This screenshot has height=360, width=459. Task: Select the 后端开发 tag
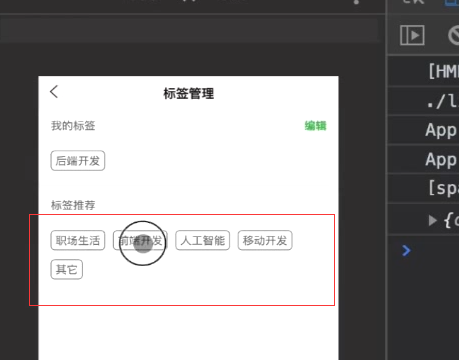coord(78,161)
